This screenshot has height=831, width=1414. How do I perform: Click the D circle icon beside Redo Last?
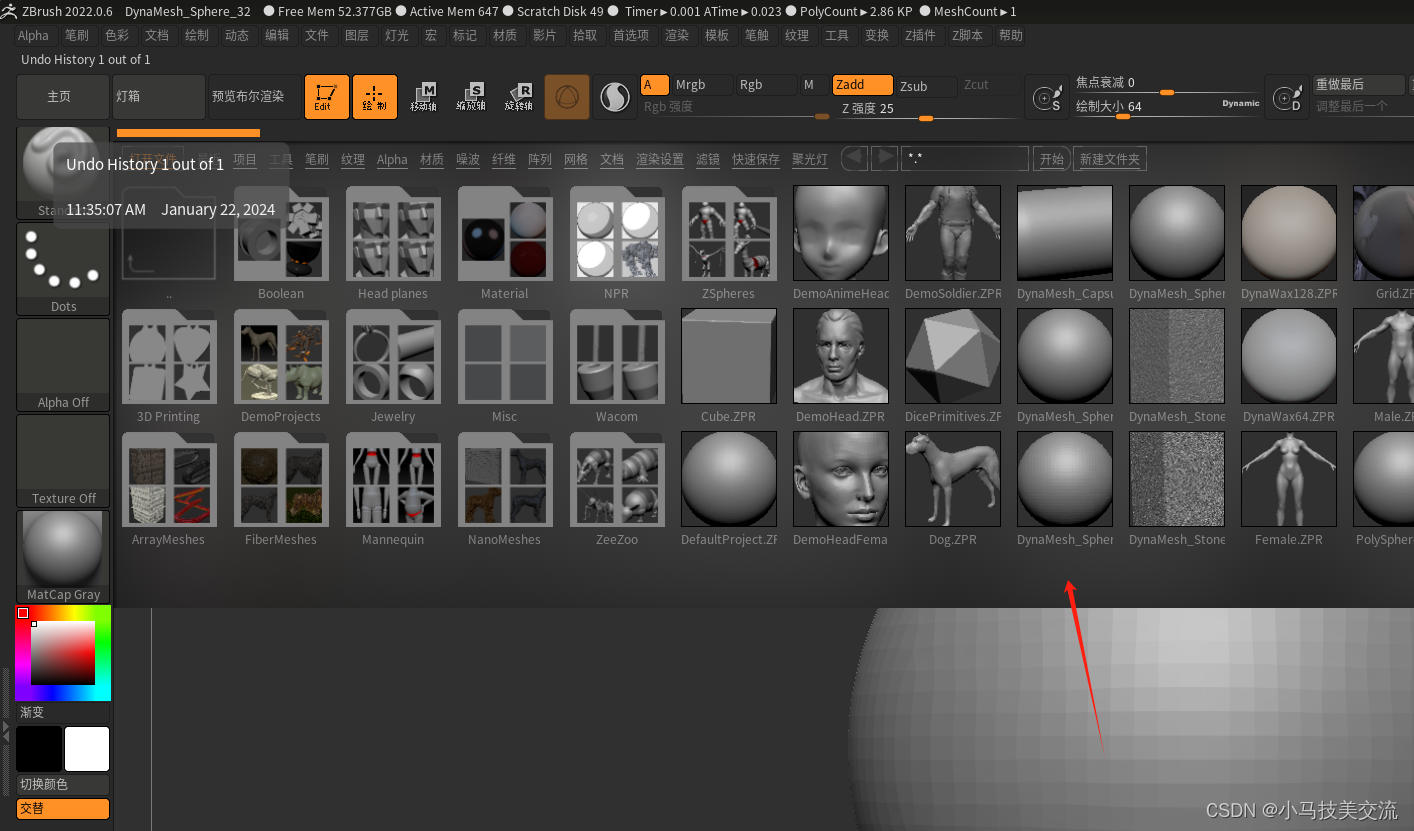pyautogui.click(x=1287, y=98)
